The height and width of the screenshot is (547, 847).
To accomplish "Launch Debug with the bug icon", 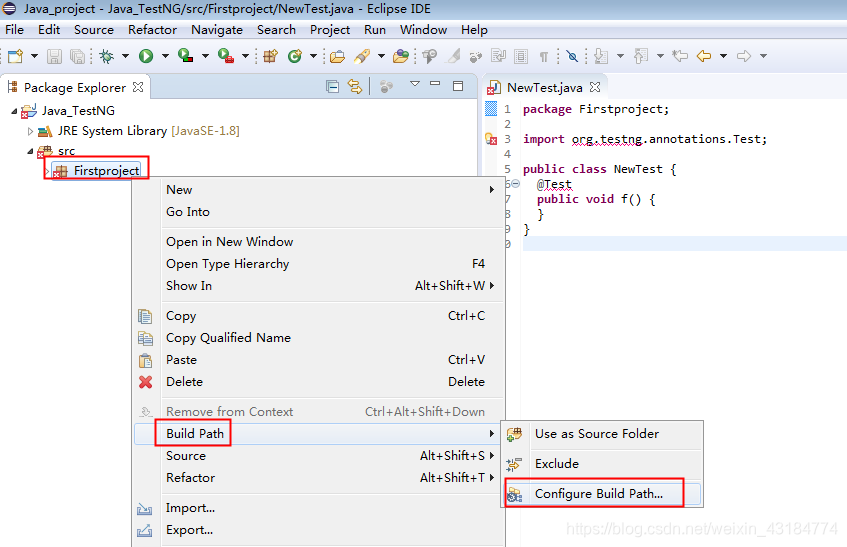I will [x=106, y=56].
